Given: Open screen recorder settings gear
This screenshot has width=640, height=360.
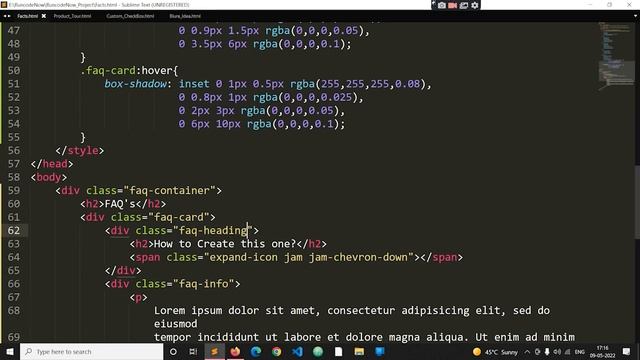Looking at the screenshot, I should 475,5.
